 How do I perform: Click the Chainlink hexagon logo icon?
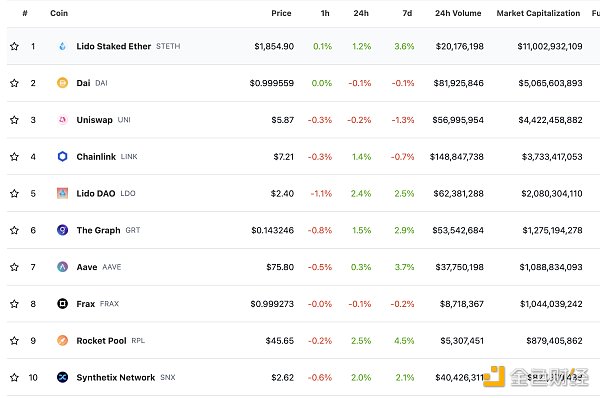62,157
